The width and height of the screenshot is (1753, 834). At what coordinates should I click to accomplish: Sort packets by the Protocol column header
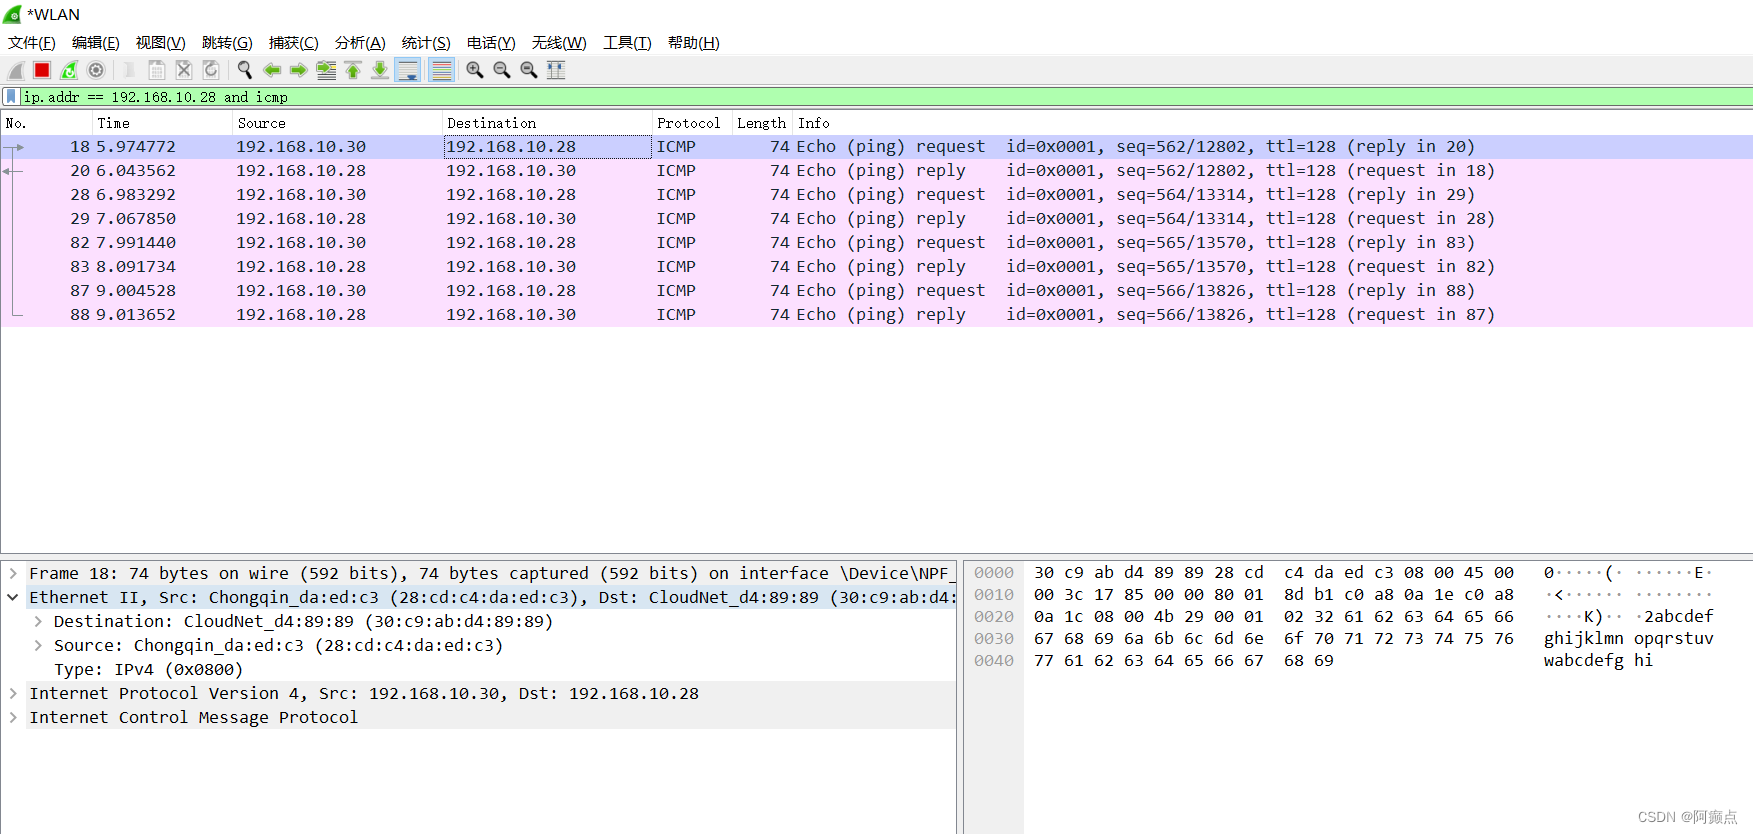[x=692, y=123]
